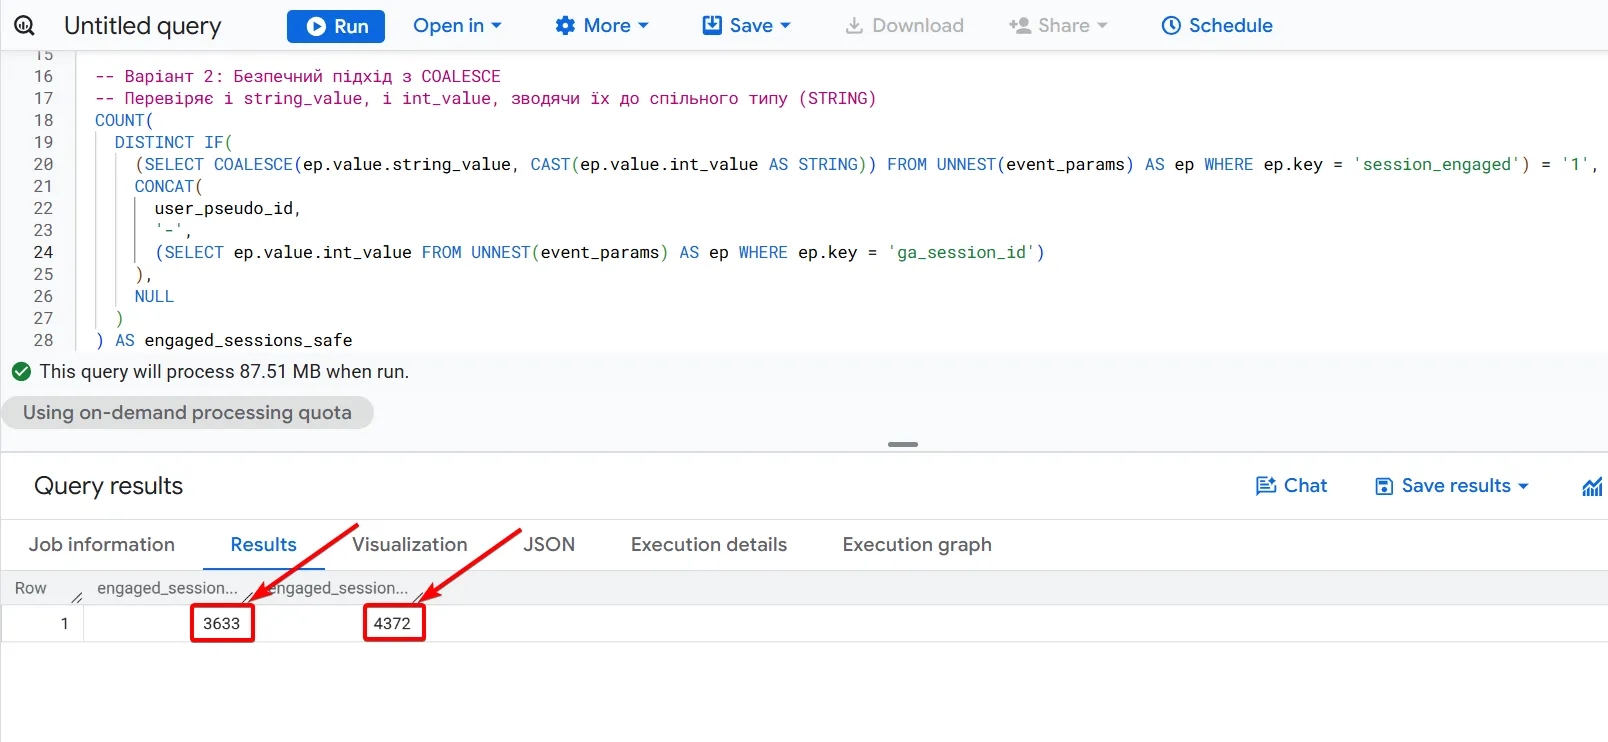Expand the Save results dropdown
The width and height of the screenshot is (1608, 742).
coord(1452,486)
